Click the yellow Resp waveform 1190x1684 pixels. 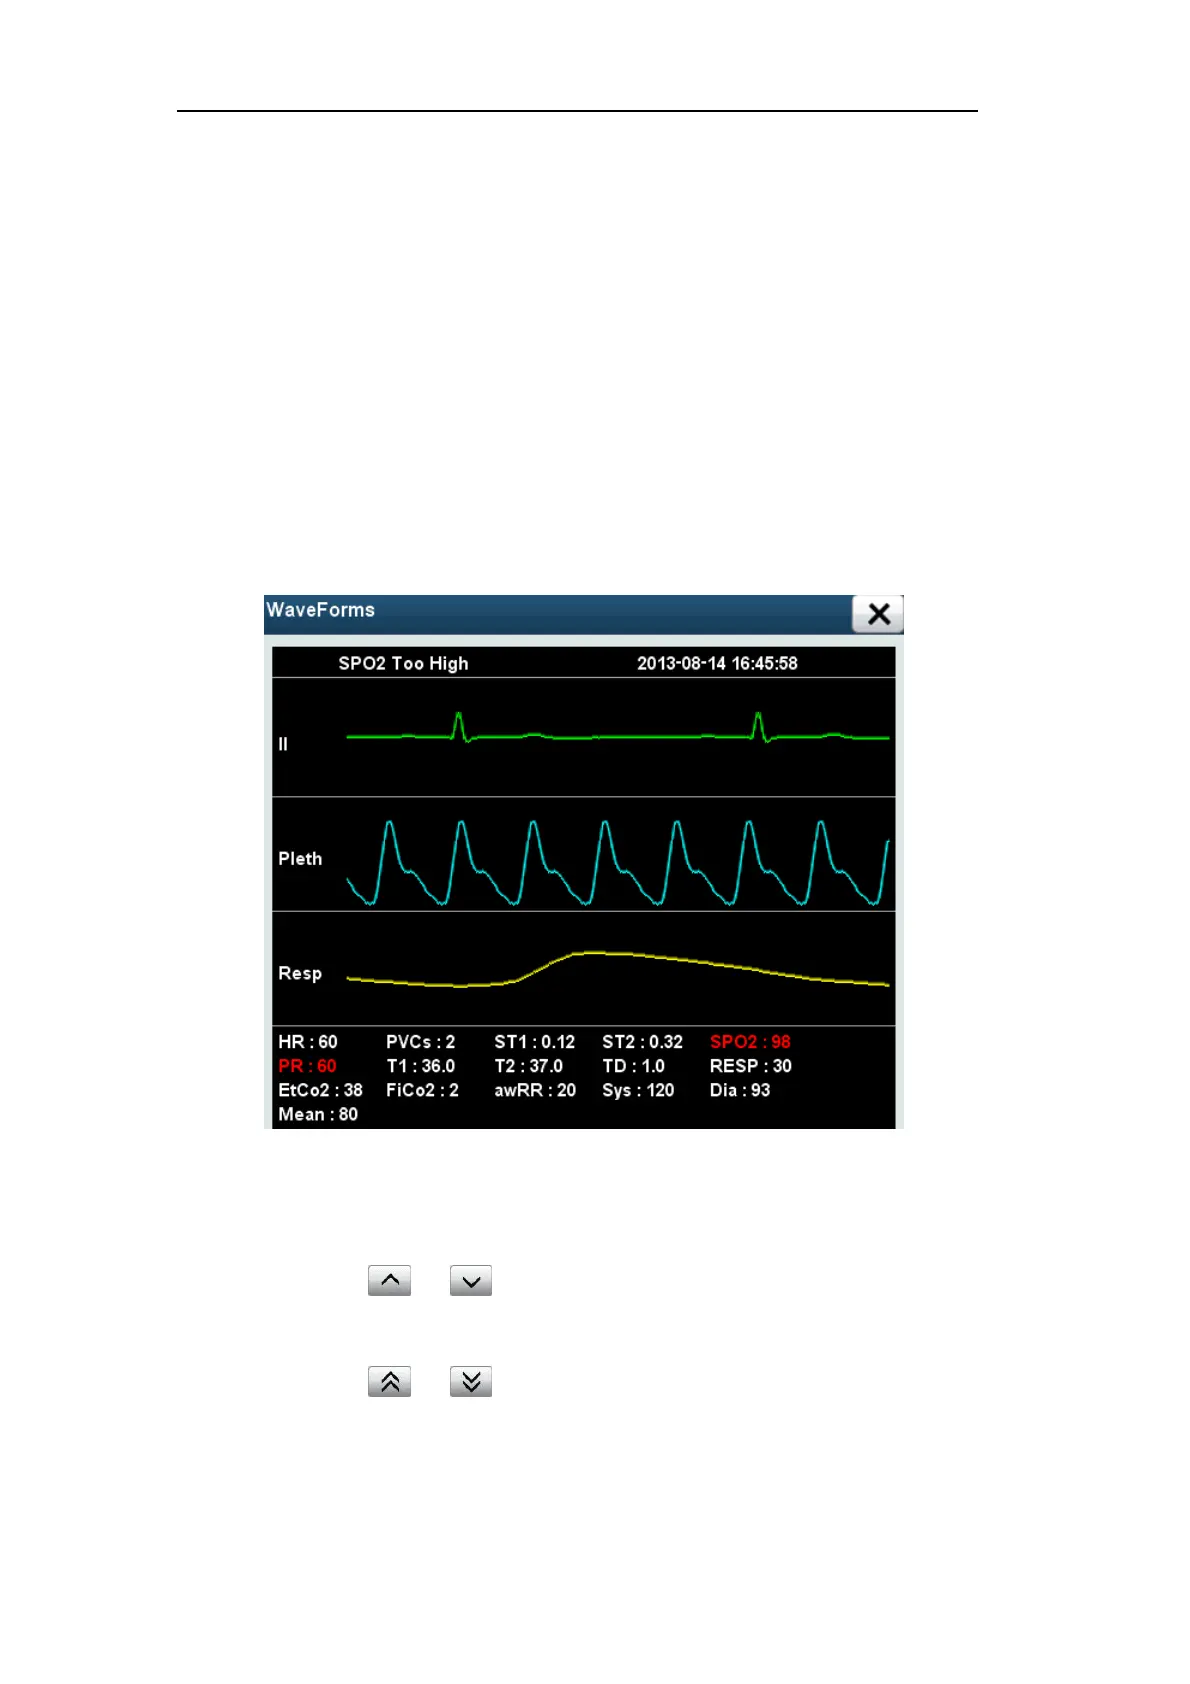(x=617, y=969)
